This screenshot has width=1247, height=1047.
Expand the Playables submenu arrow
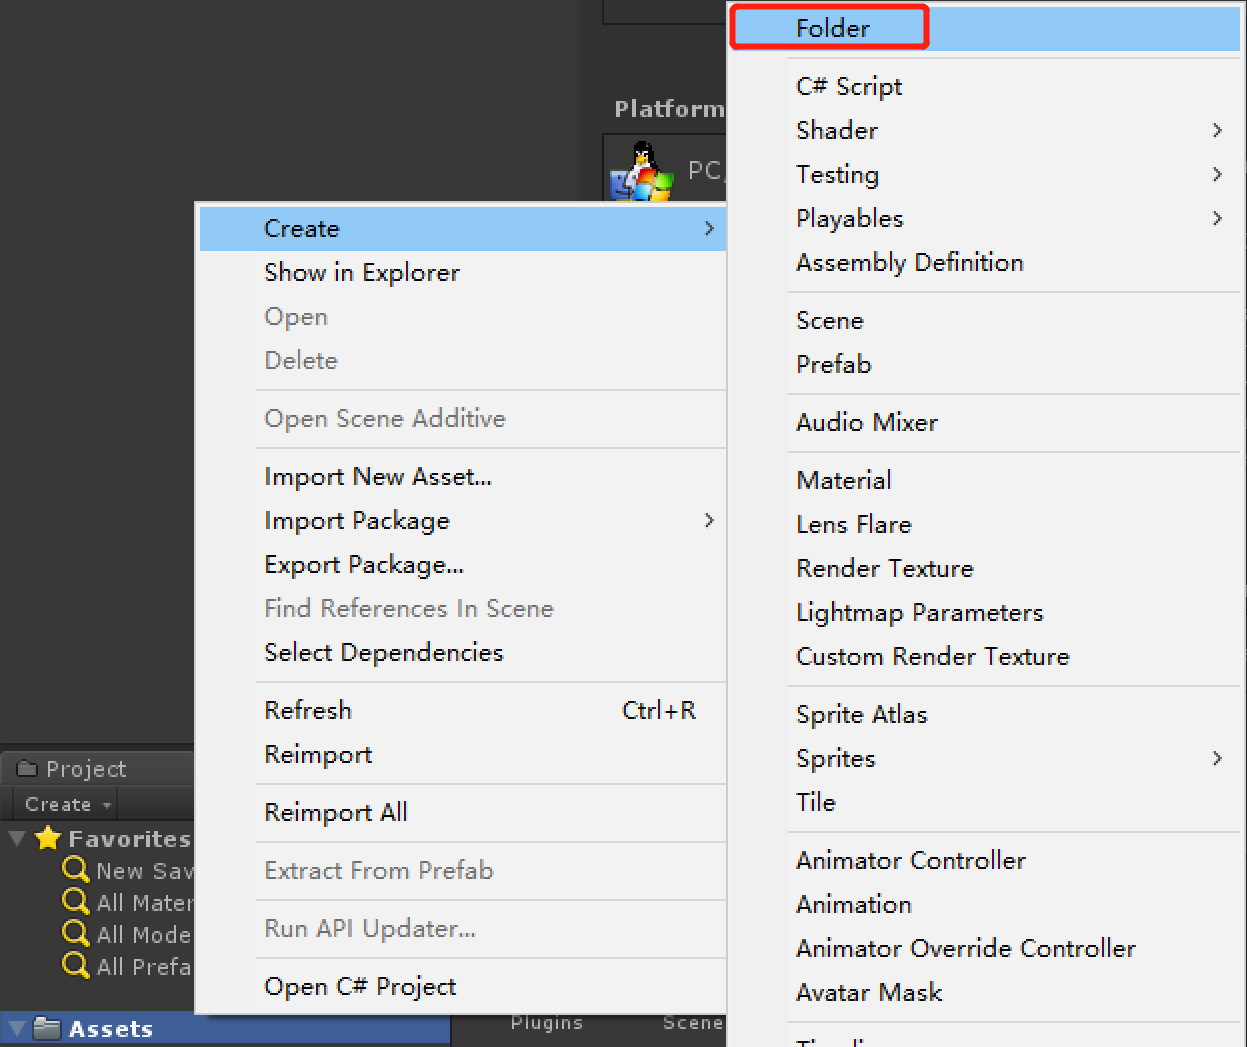click(1217, 218)
